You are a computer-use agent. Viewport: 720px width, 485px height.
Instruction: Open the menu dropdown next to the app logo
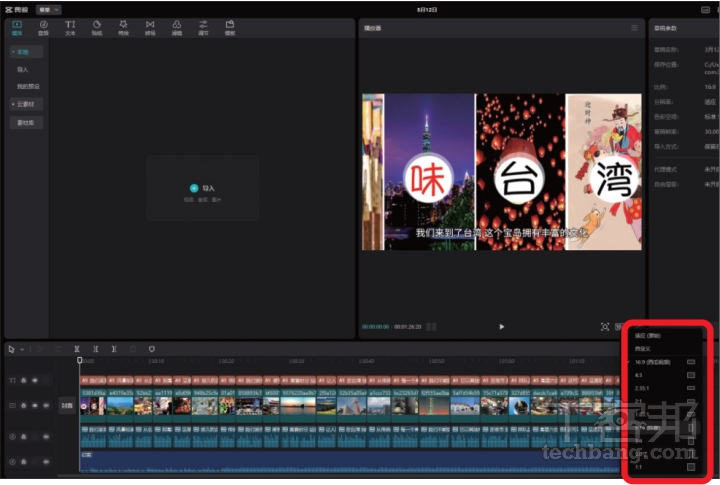[49, 10]
